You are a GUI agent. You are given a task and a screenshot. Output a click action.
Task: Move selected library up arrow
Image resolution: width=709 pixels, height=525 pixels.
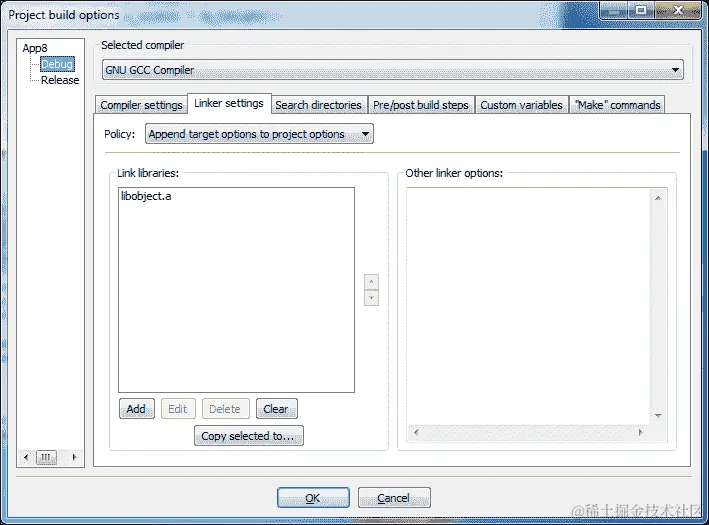(371, 282)
